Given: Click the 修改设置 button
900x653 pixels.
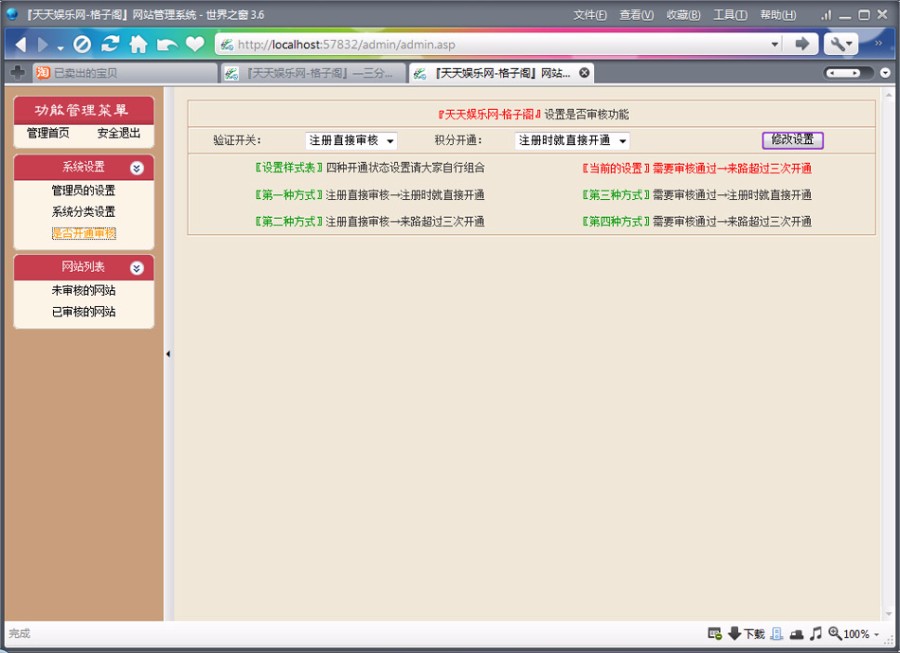Looking at the screenshot, I should (x=791, y=140).
